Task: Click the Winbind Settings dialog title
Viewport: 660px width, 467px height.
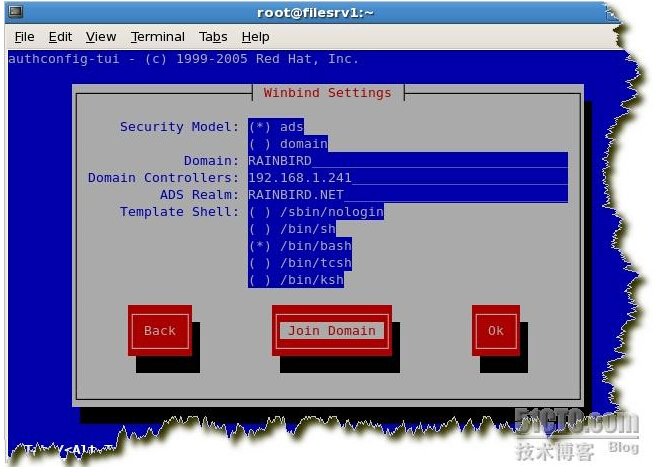Action: click(327, 93)
